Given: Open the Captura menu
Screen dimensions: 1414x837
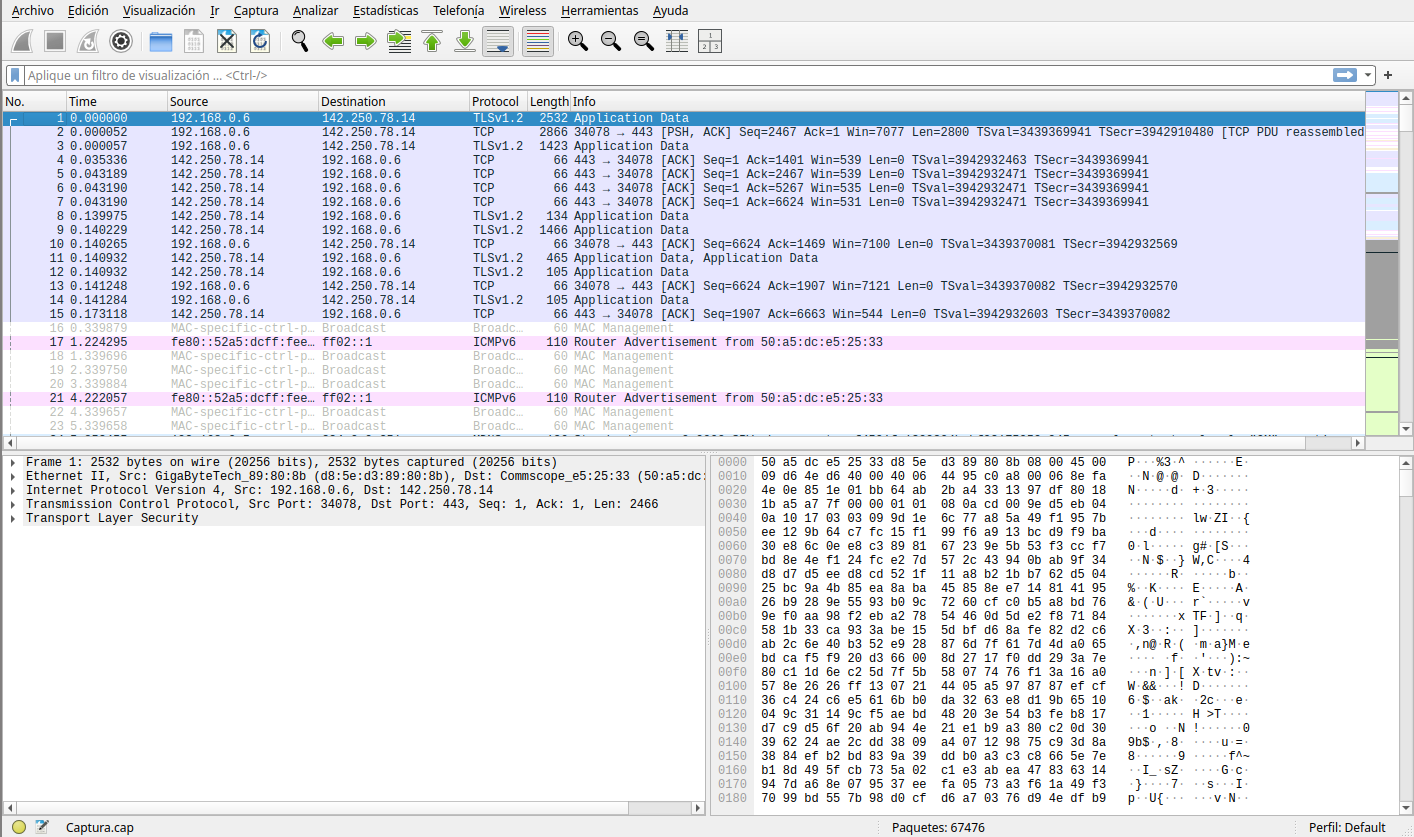Looking at the screenshot, I should 256,10.
